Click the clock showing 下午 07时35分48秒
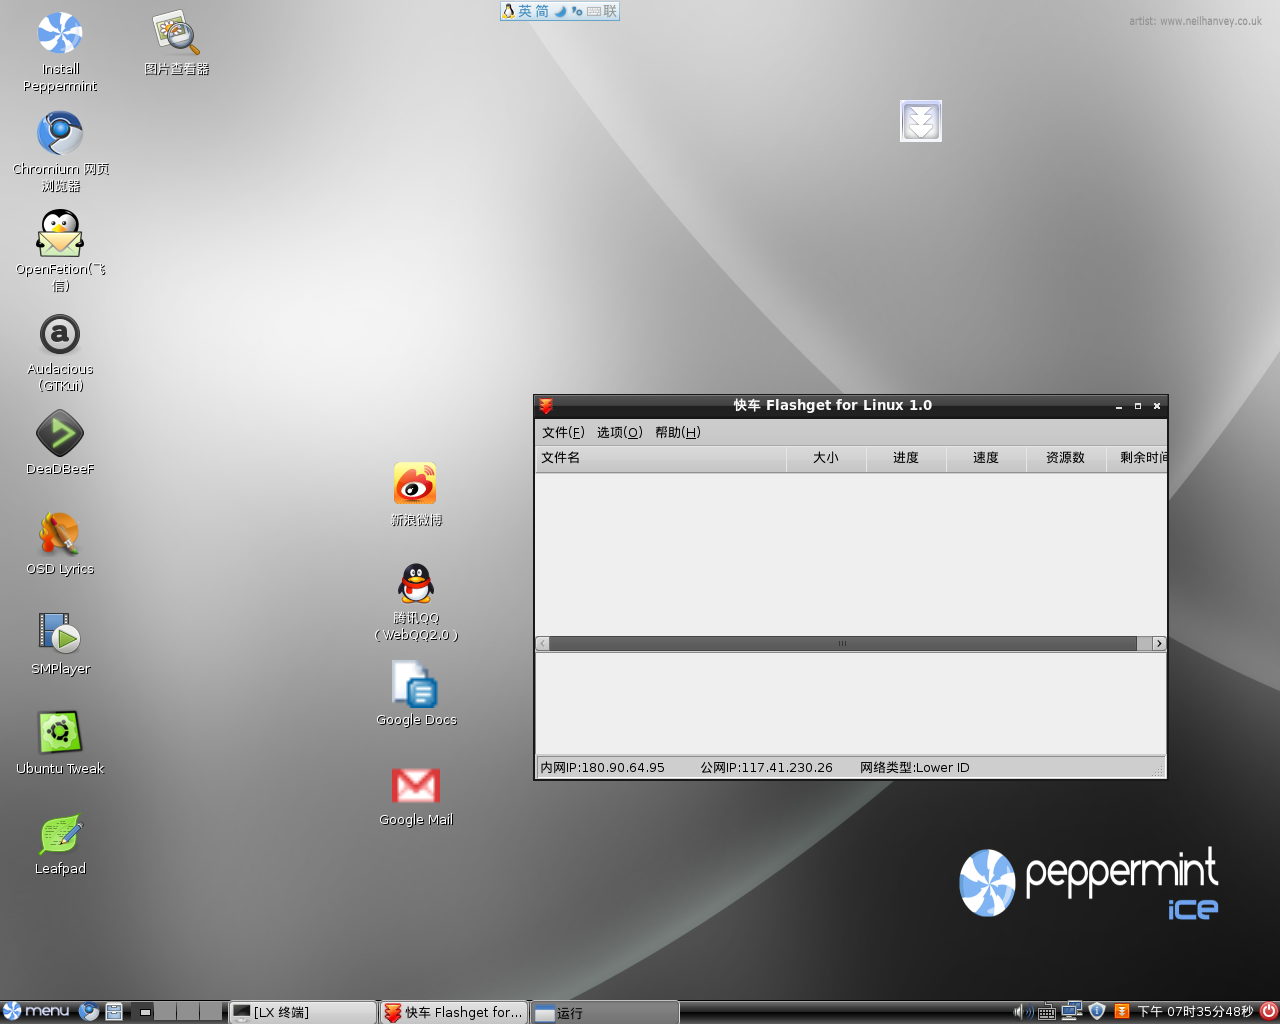This screenshot has width=1280, height=1024. pos(1195,1012)
